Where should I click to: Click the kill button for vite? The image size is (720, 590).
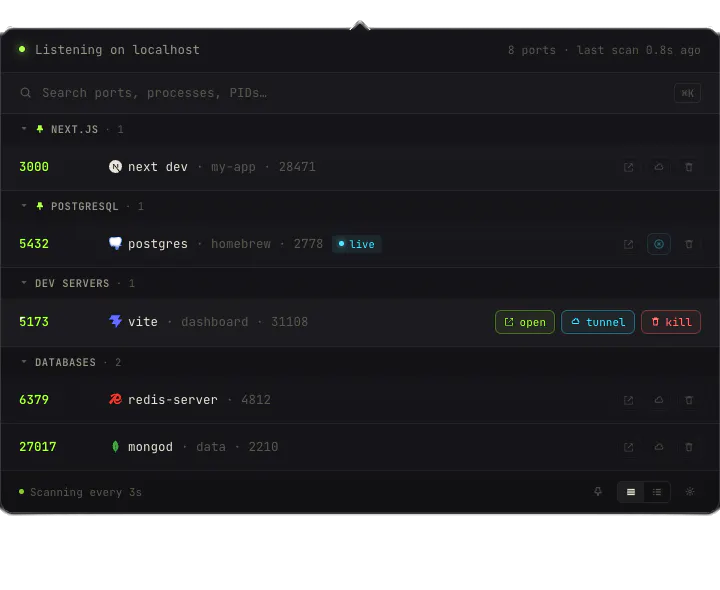pos(671,322)
